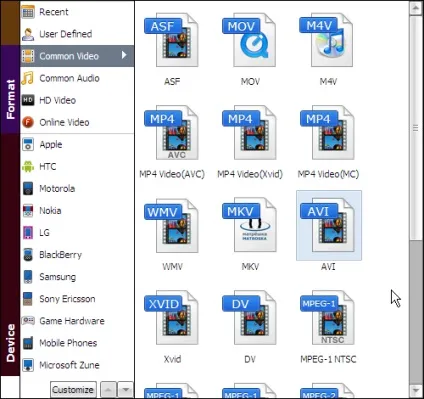Choose the MOV QuickTime format icon
Image resolution: width=424 pixels, height=399 pixels.
tap(250, 40)
